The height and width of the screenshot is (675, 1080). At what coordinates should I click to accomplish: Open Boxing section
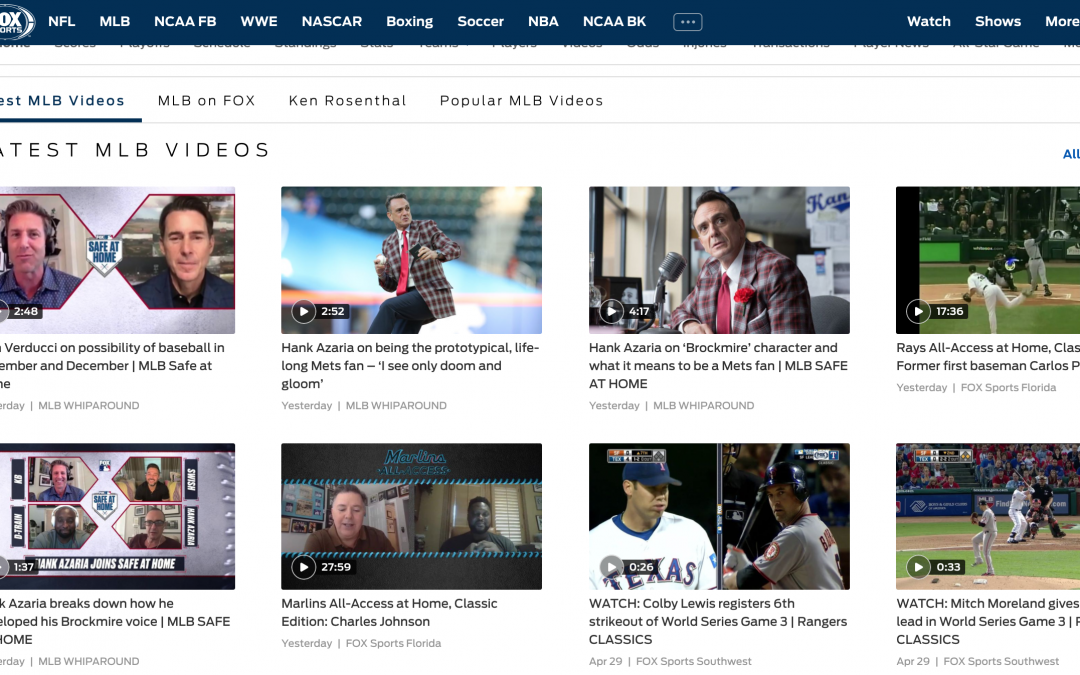pyautogui.click(x=410, y=21)
